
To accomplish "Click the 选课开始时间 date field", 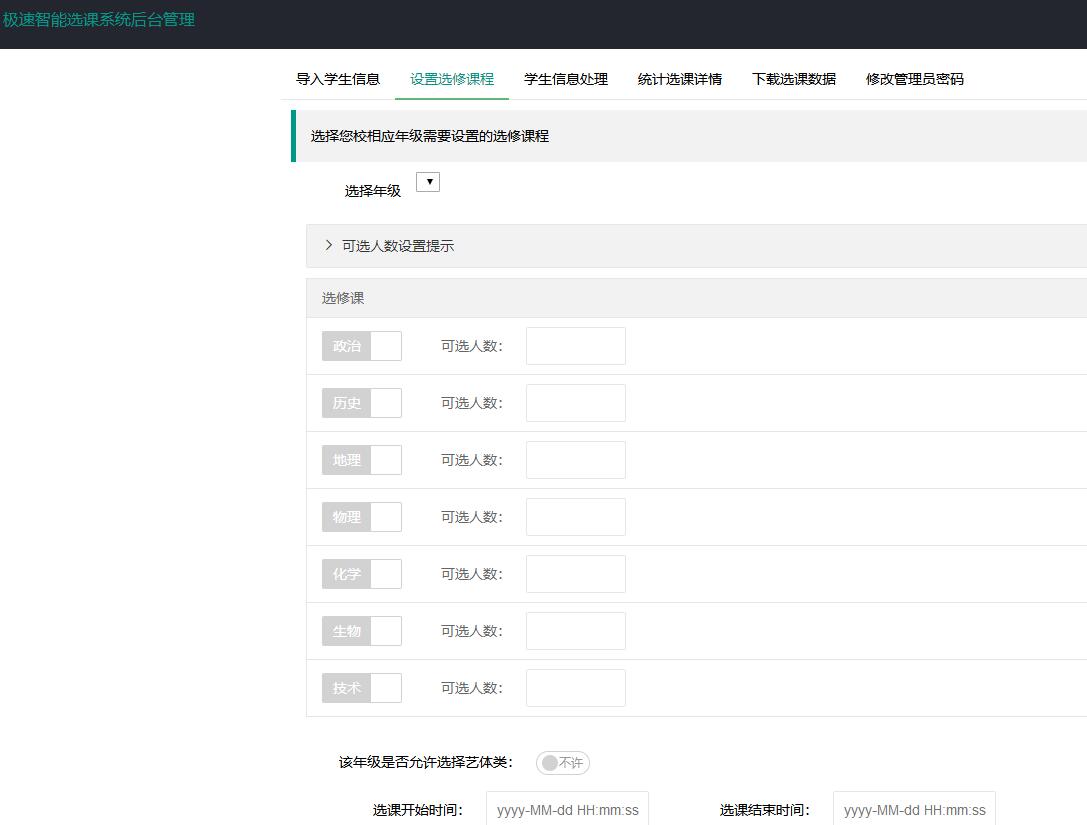I will [567, 809].
